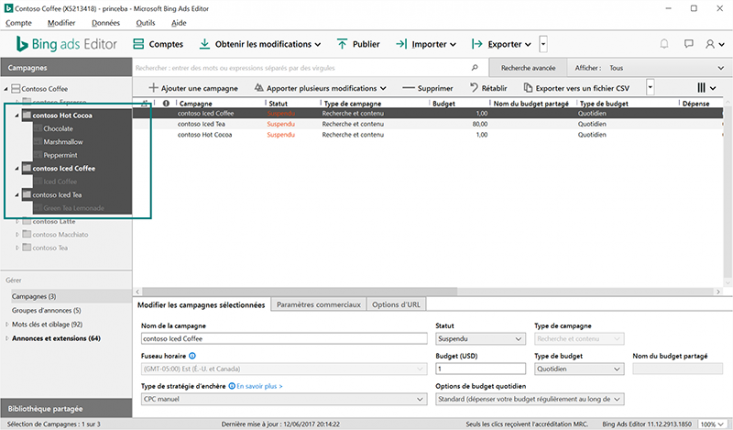The height and width of the screenshot is (430, 733).
Task: Click the Publier upload arrow icon
Action: point(342,44)
